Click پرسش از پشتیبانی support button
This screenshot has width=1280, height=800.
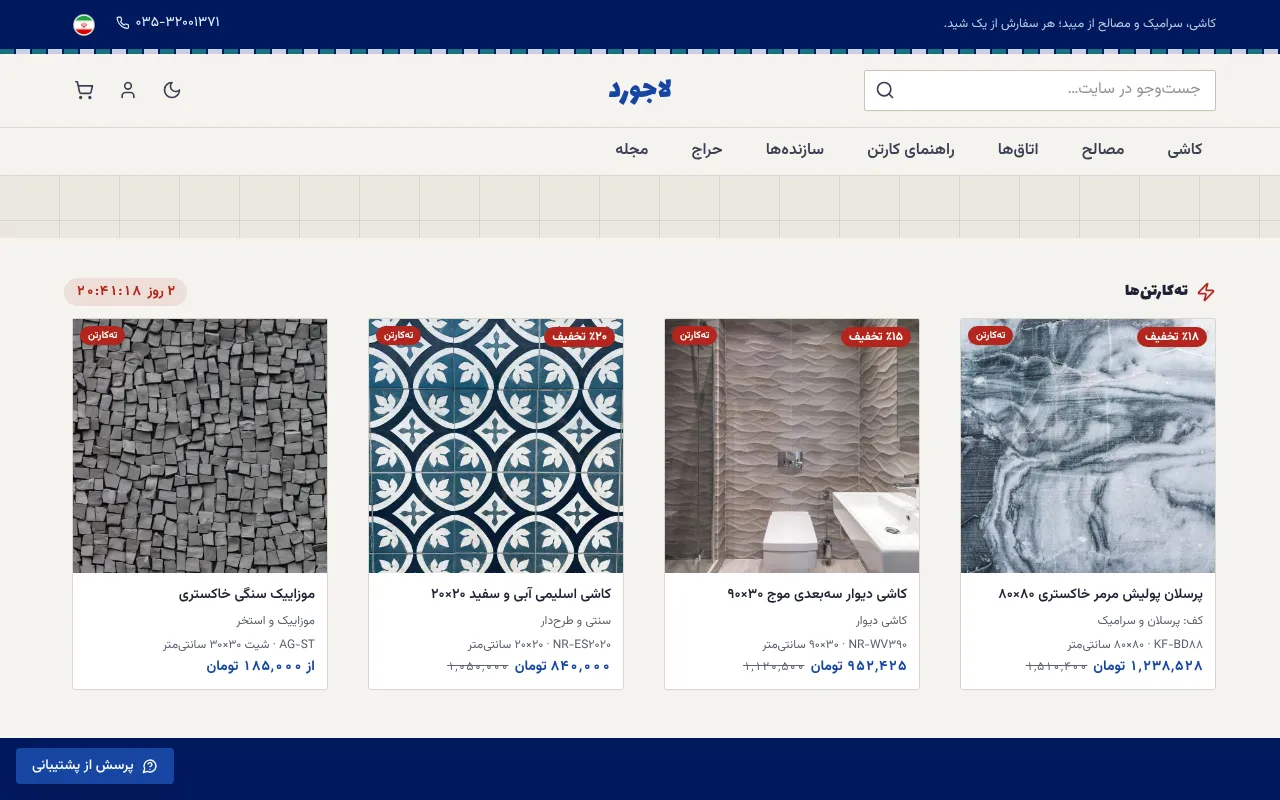point(95,766)
